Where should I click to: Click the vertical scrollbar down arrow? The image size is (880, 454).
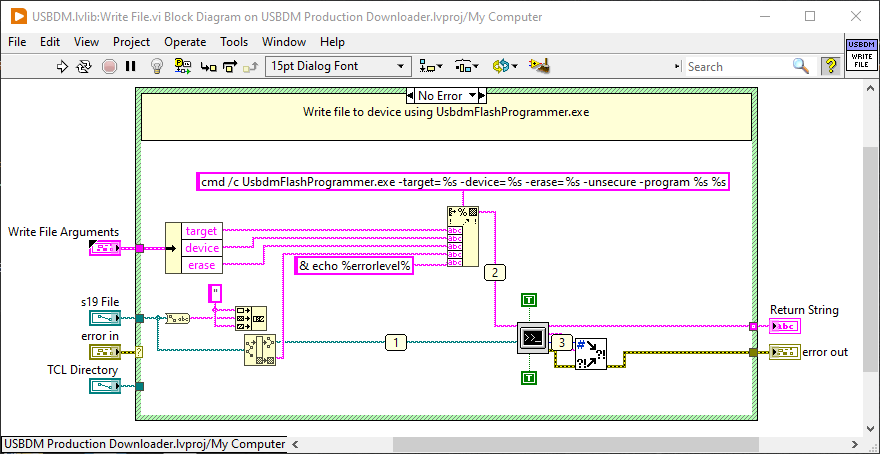coord(870,430)
